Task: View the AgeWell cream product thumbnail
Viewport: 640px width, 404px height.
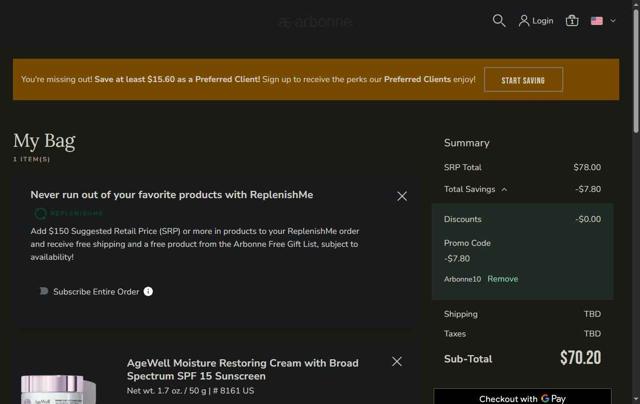Action: (59, 389)
